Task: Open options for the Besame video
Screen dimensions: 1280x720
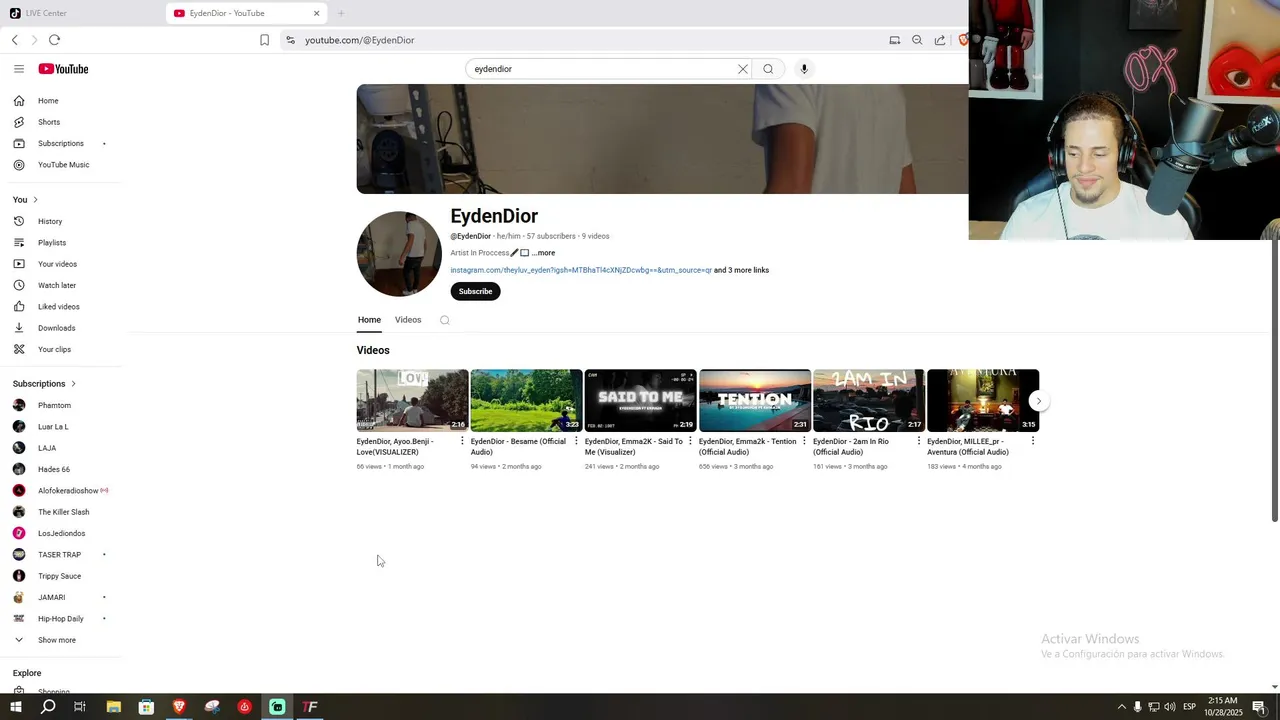Action: 576,441
